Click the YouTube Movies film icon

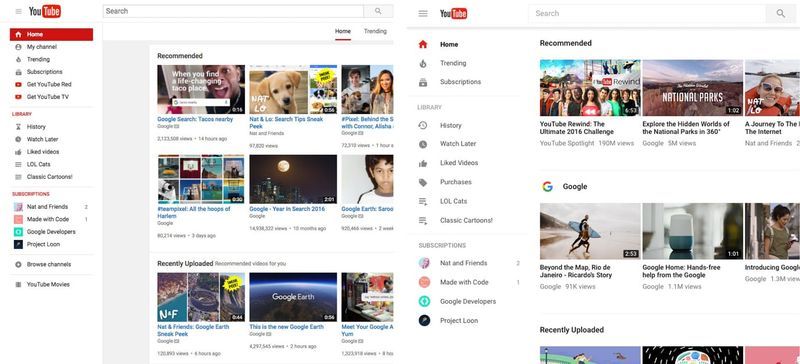18,284
